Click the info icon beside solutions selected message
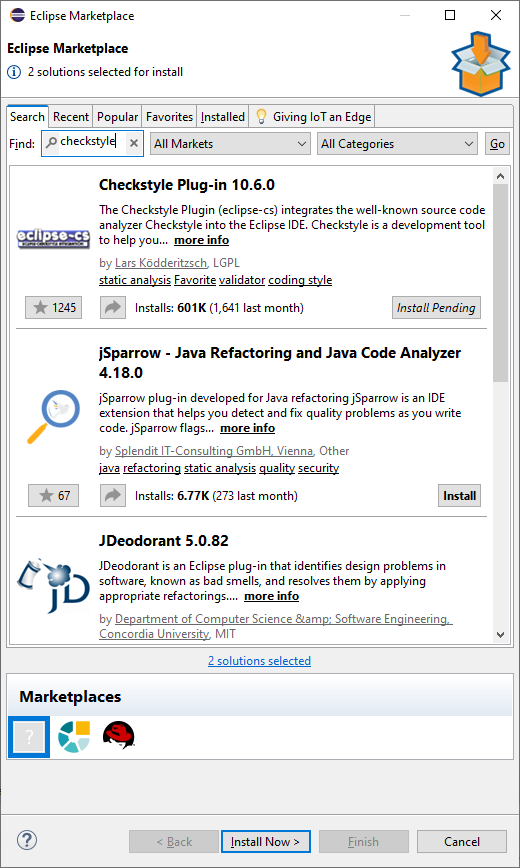This screenshot has height=868, width=520. [x=14, y=72]
